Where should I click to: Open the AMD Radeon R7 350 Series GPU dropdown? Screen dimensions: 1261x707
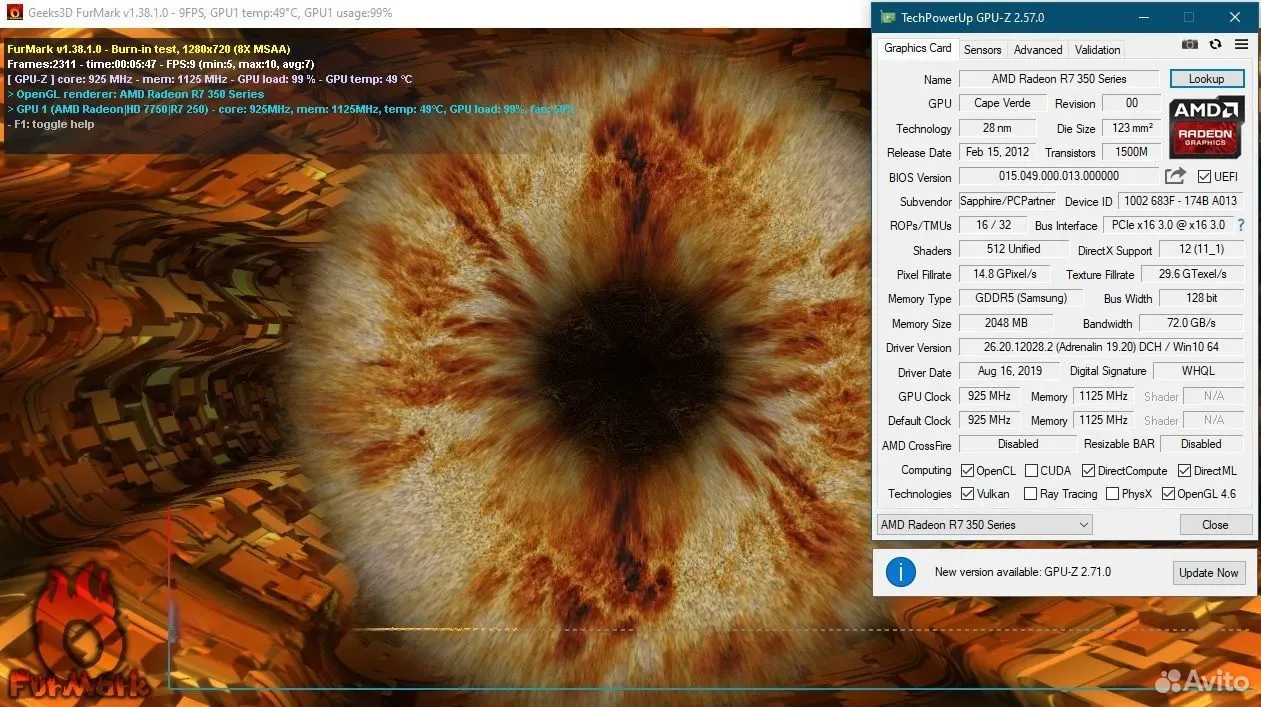click(984, 525)
